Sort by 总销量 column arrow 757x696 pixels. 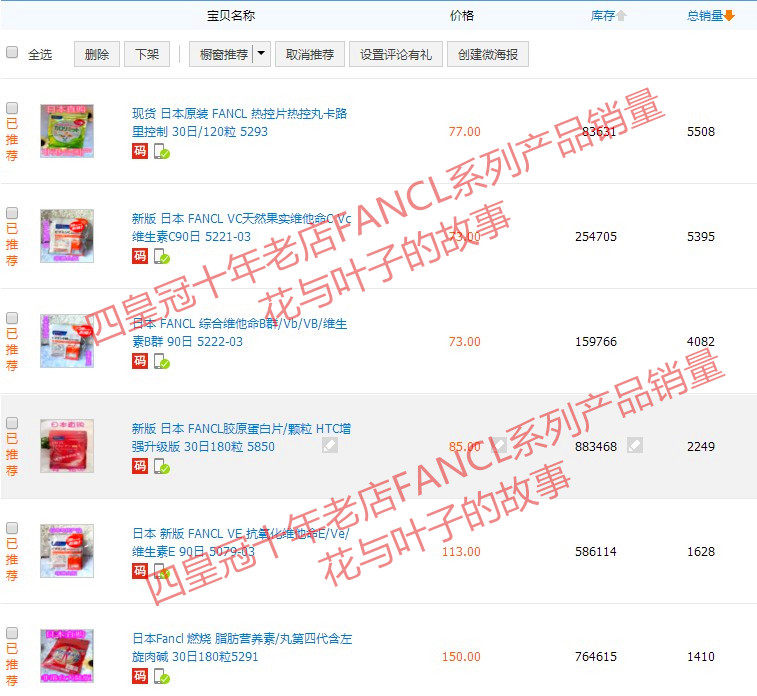(x=729, y=16)
